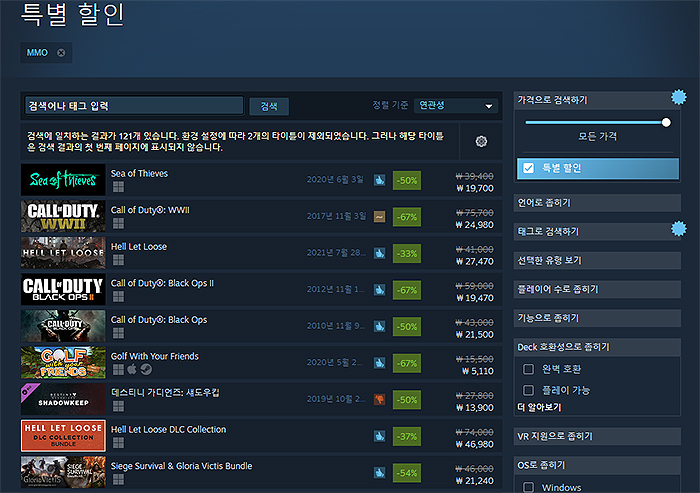Screen dimensions: 700x493
Task: Click Windows icon under Call of Duty: WWII
Action: click(118, 223)
